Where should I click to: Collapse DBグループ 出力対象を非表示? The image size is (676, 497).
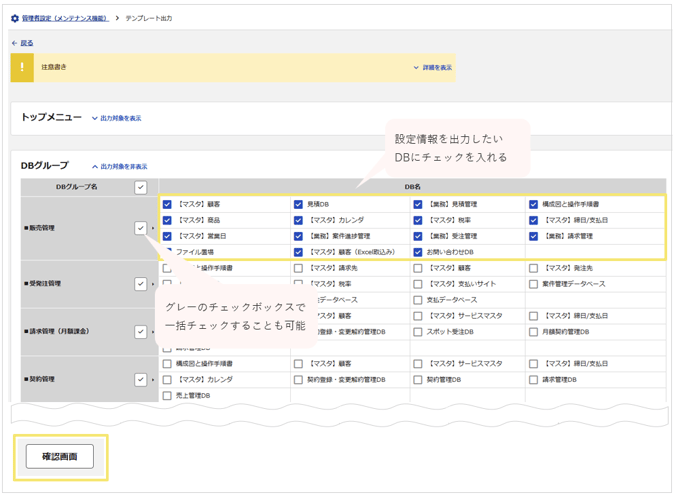(x=120, y=166)
